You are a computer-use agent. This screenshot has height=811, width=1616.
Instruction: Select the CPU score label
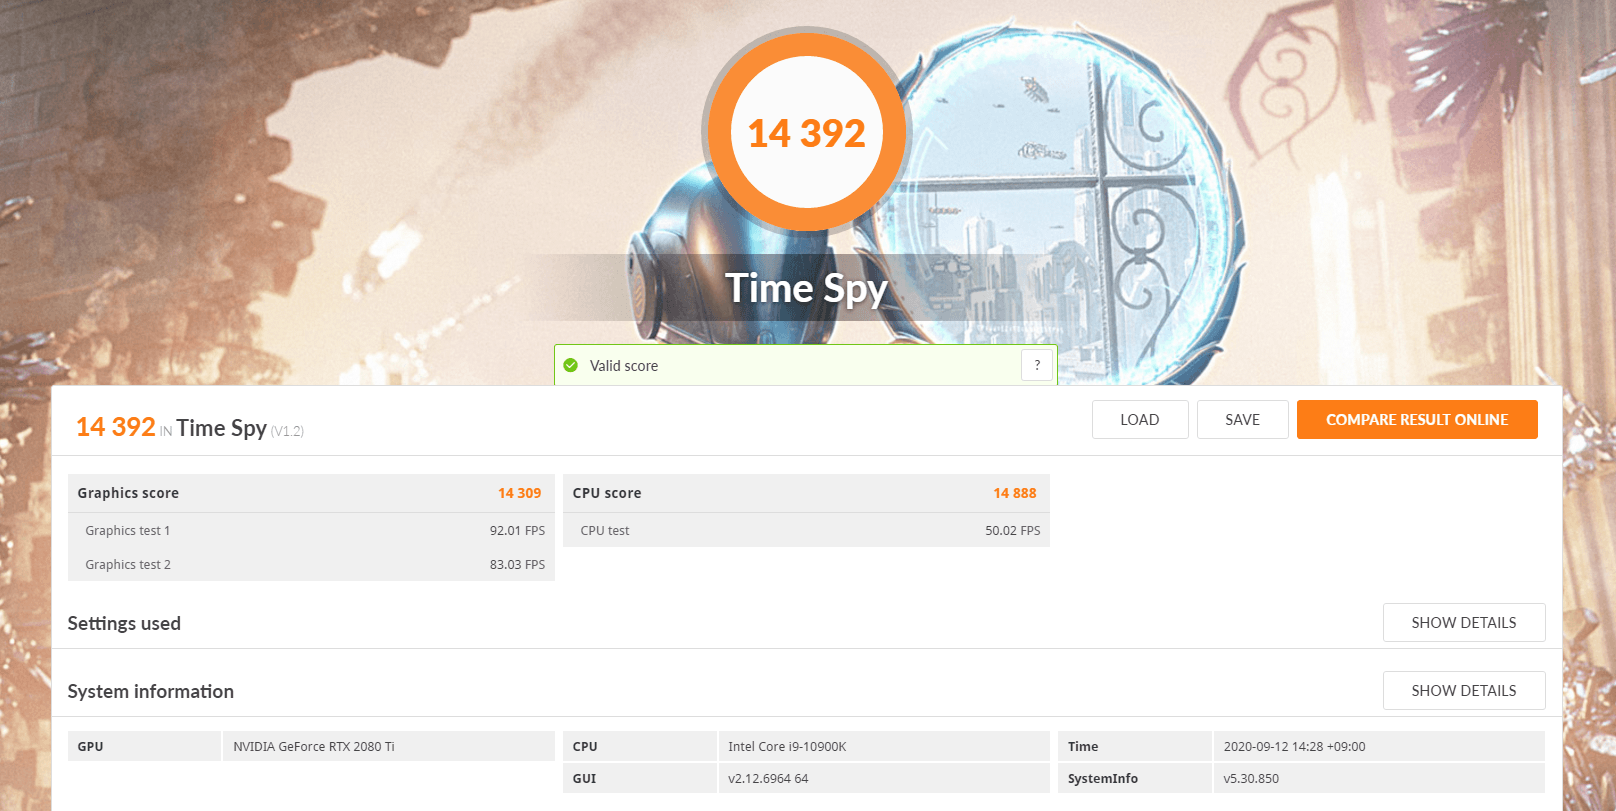(607, 493)
